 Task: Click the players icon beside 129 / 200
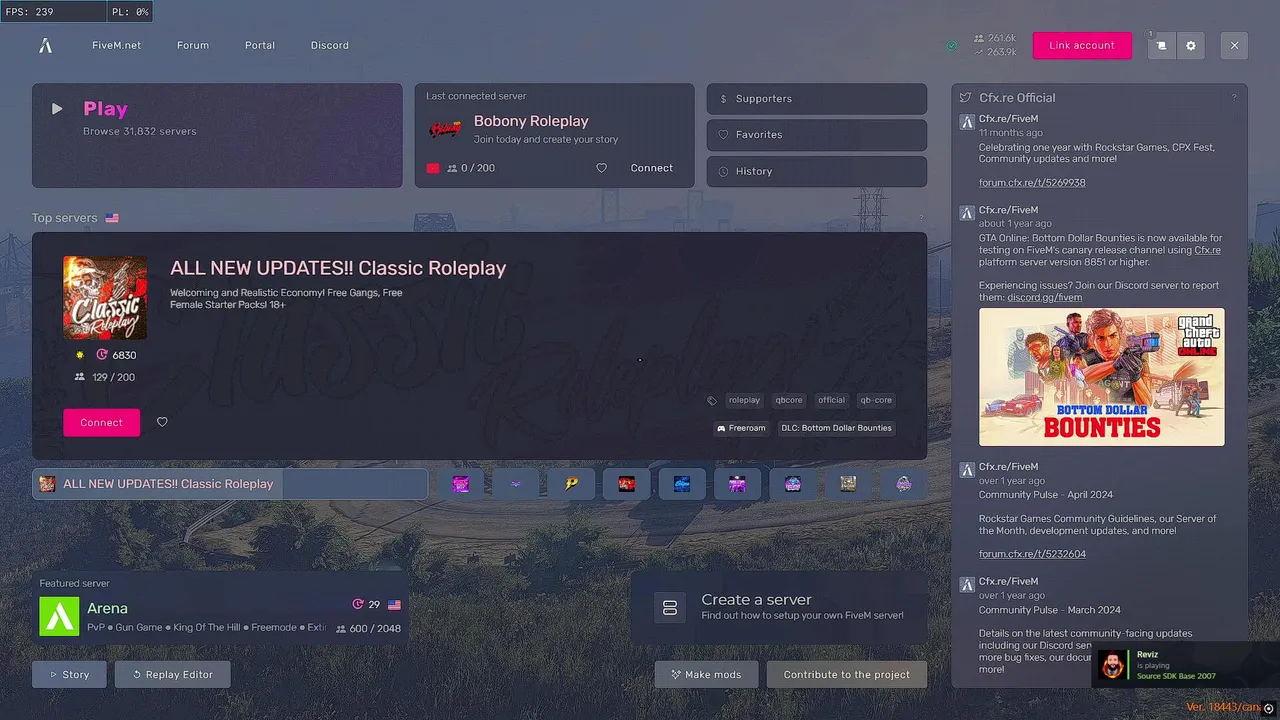click(80, 377)
